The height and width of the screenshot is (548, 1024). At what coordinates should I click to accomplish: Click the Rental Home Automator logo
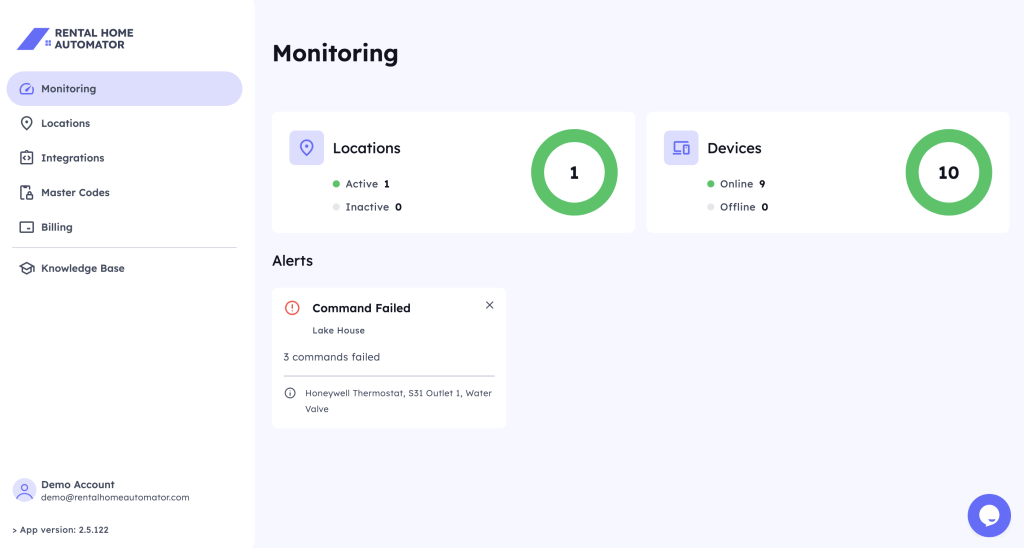76,39
